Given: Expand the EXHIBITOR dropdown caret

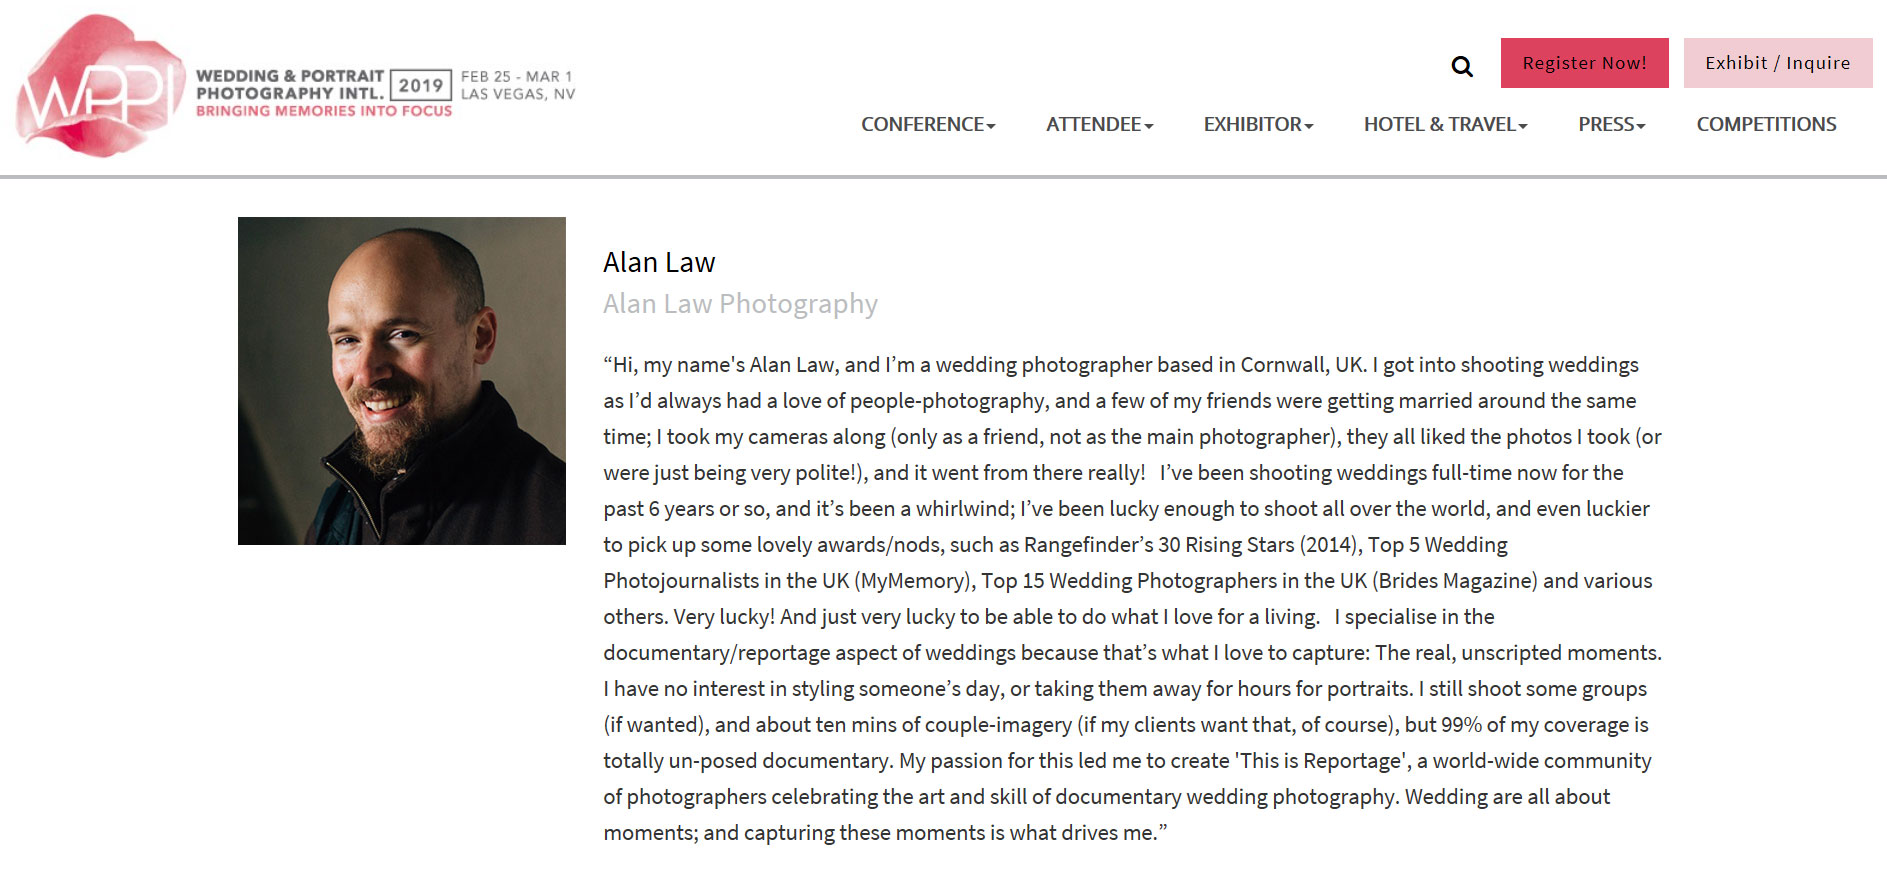Looking at the screenshot, I should tap(1309, 127).
